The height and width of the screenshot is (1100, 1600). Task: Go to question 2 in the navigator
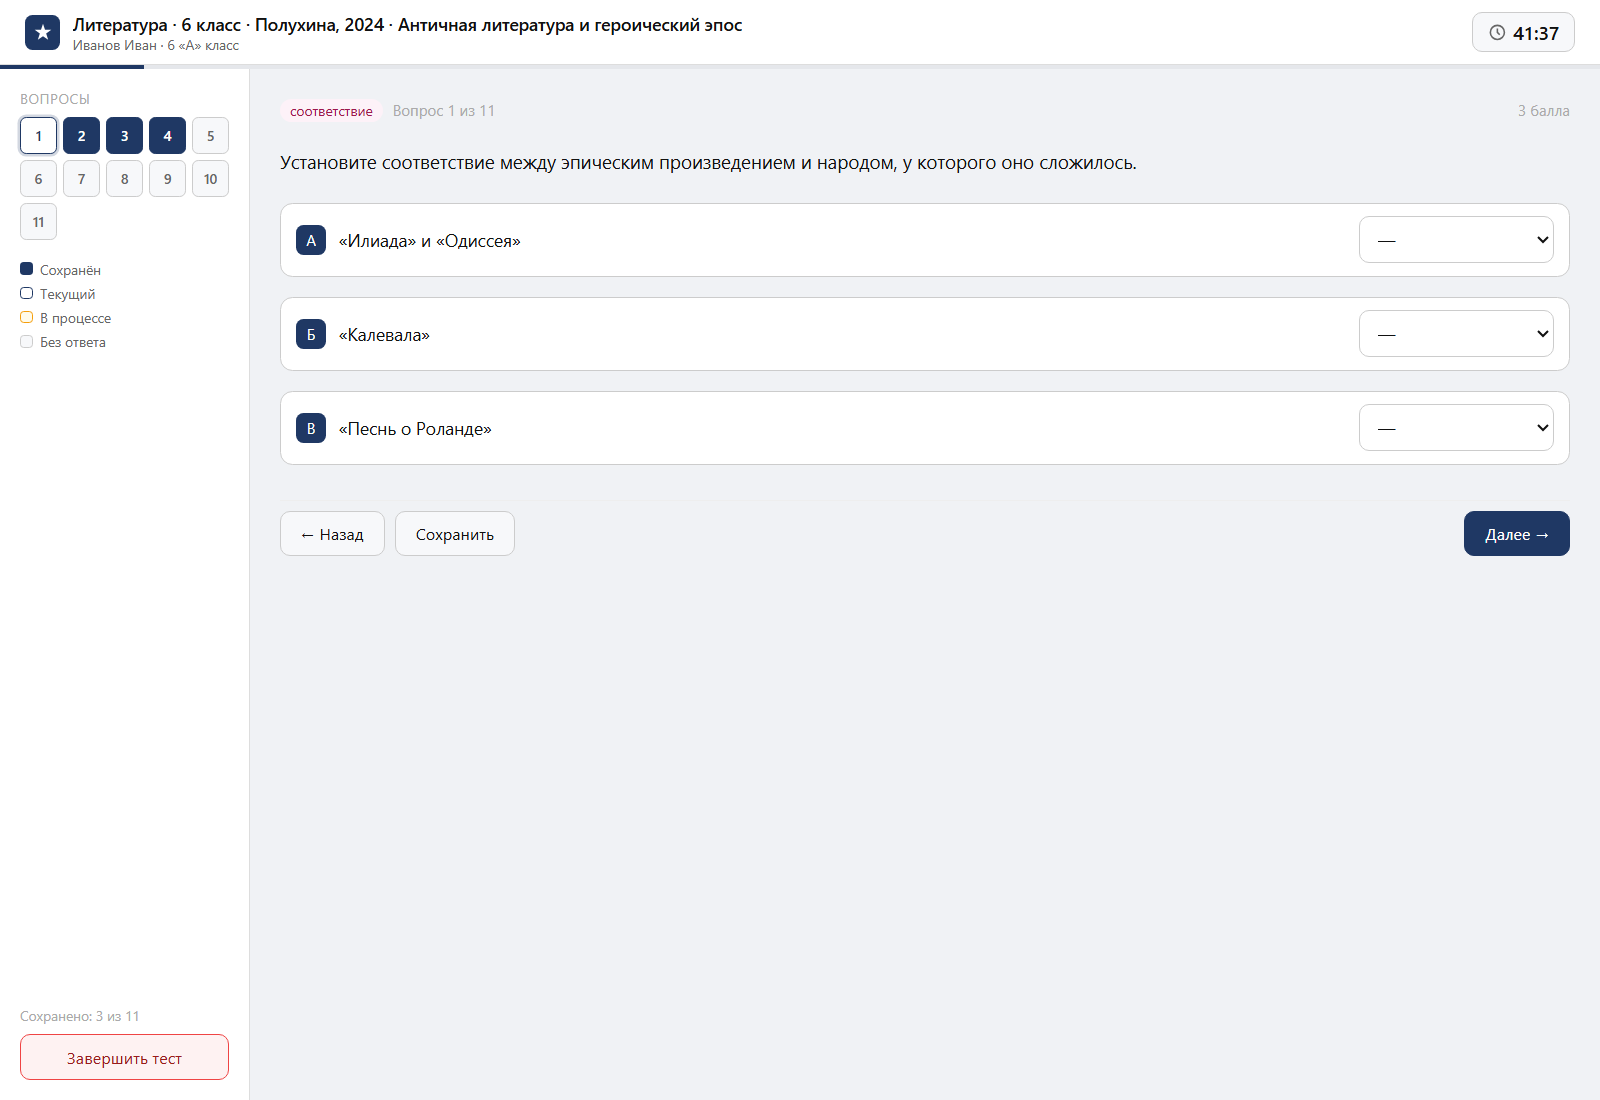click(81, 136)
